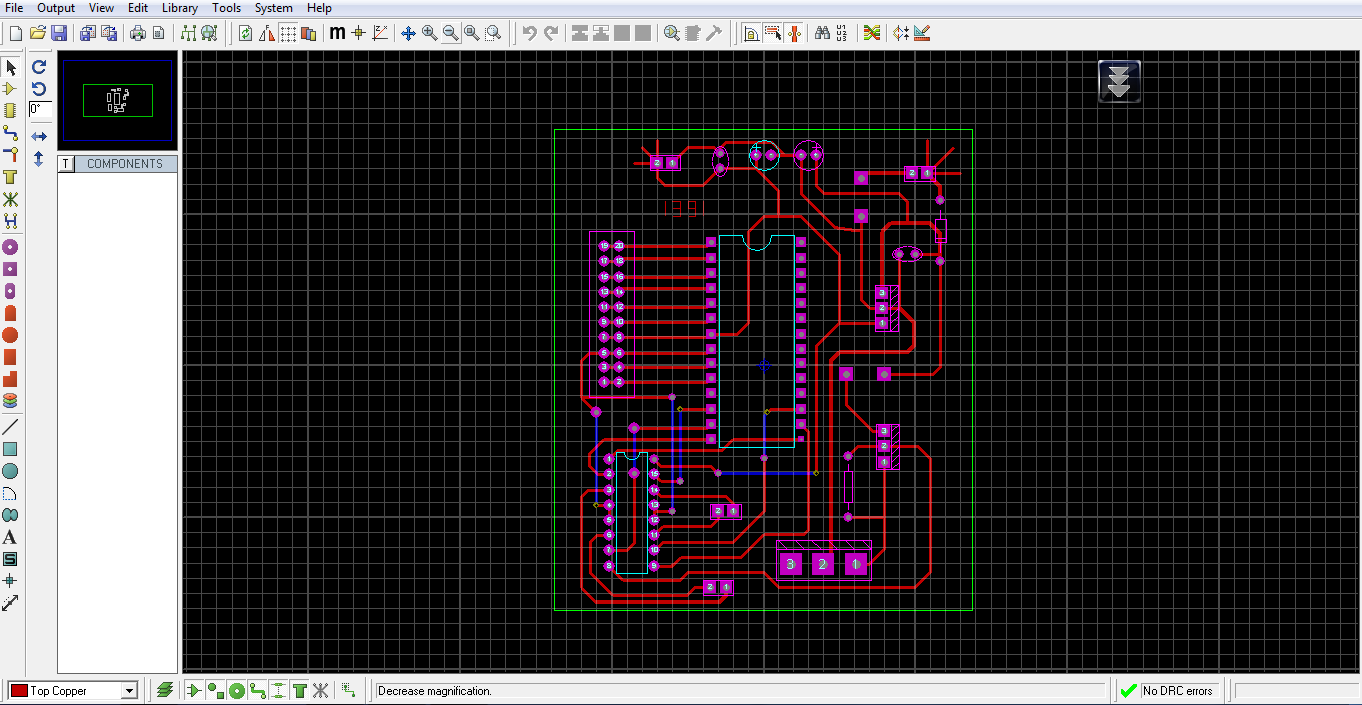Click the red Top Copper color swatch

18,691
